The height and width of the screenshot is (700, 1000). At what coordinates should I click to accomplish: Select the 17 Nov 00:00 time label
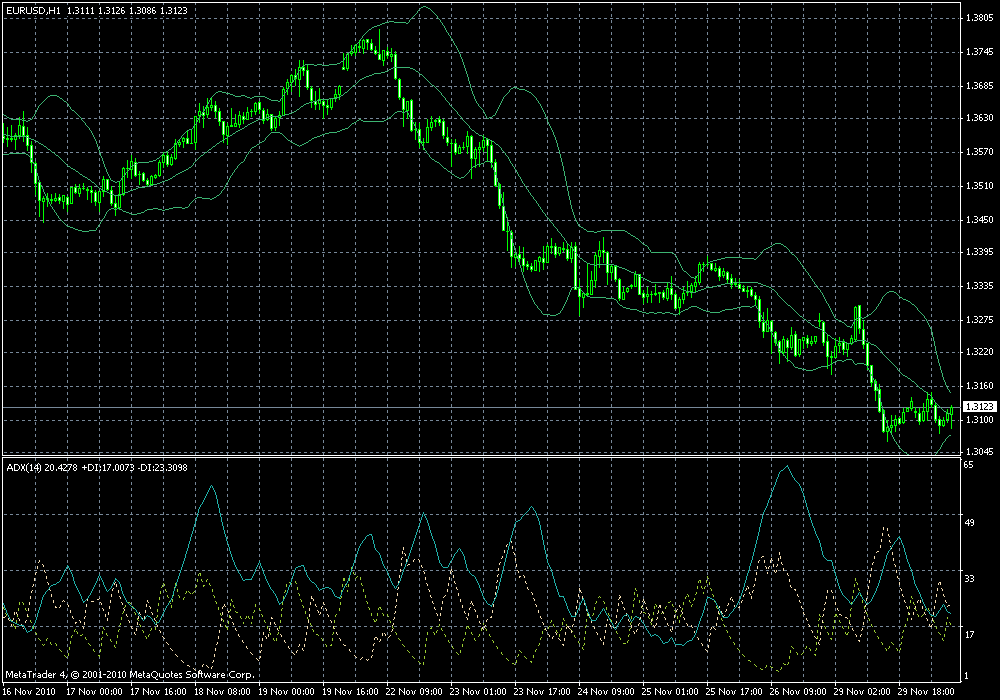pyautogui.click(x=94, y=692)
